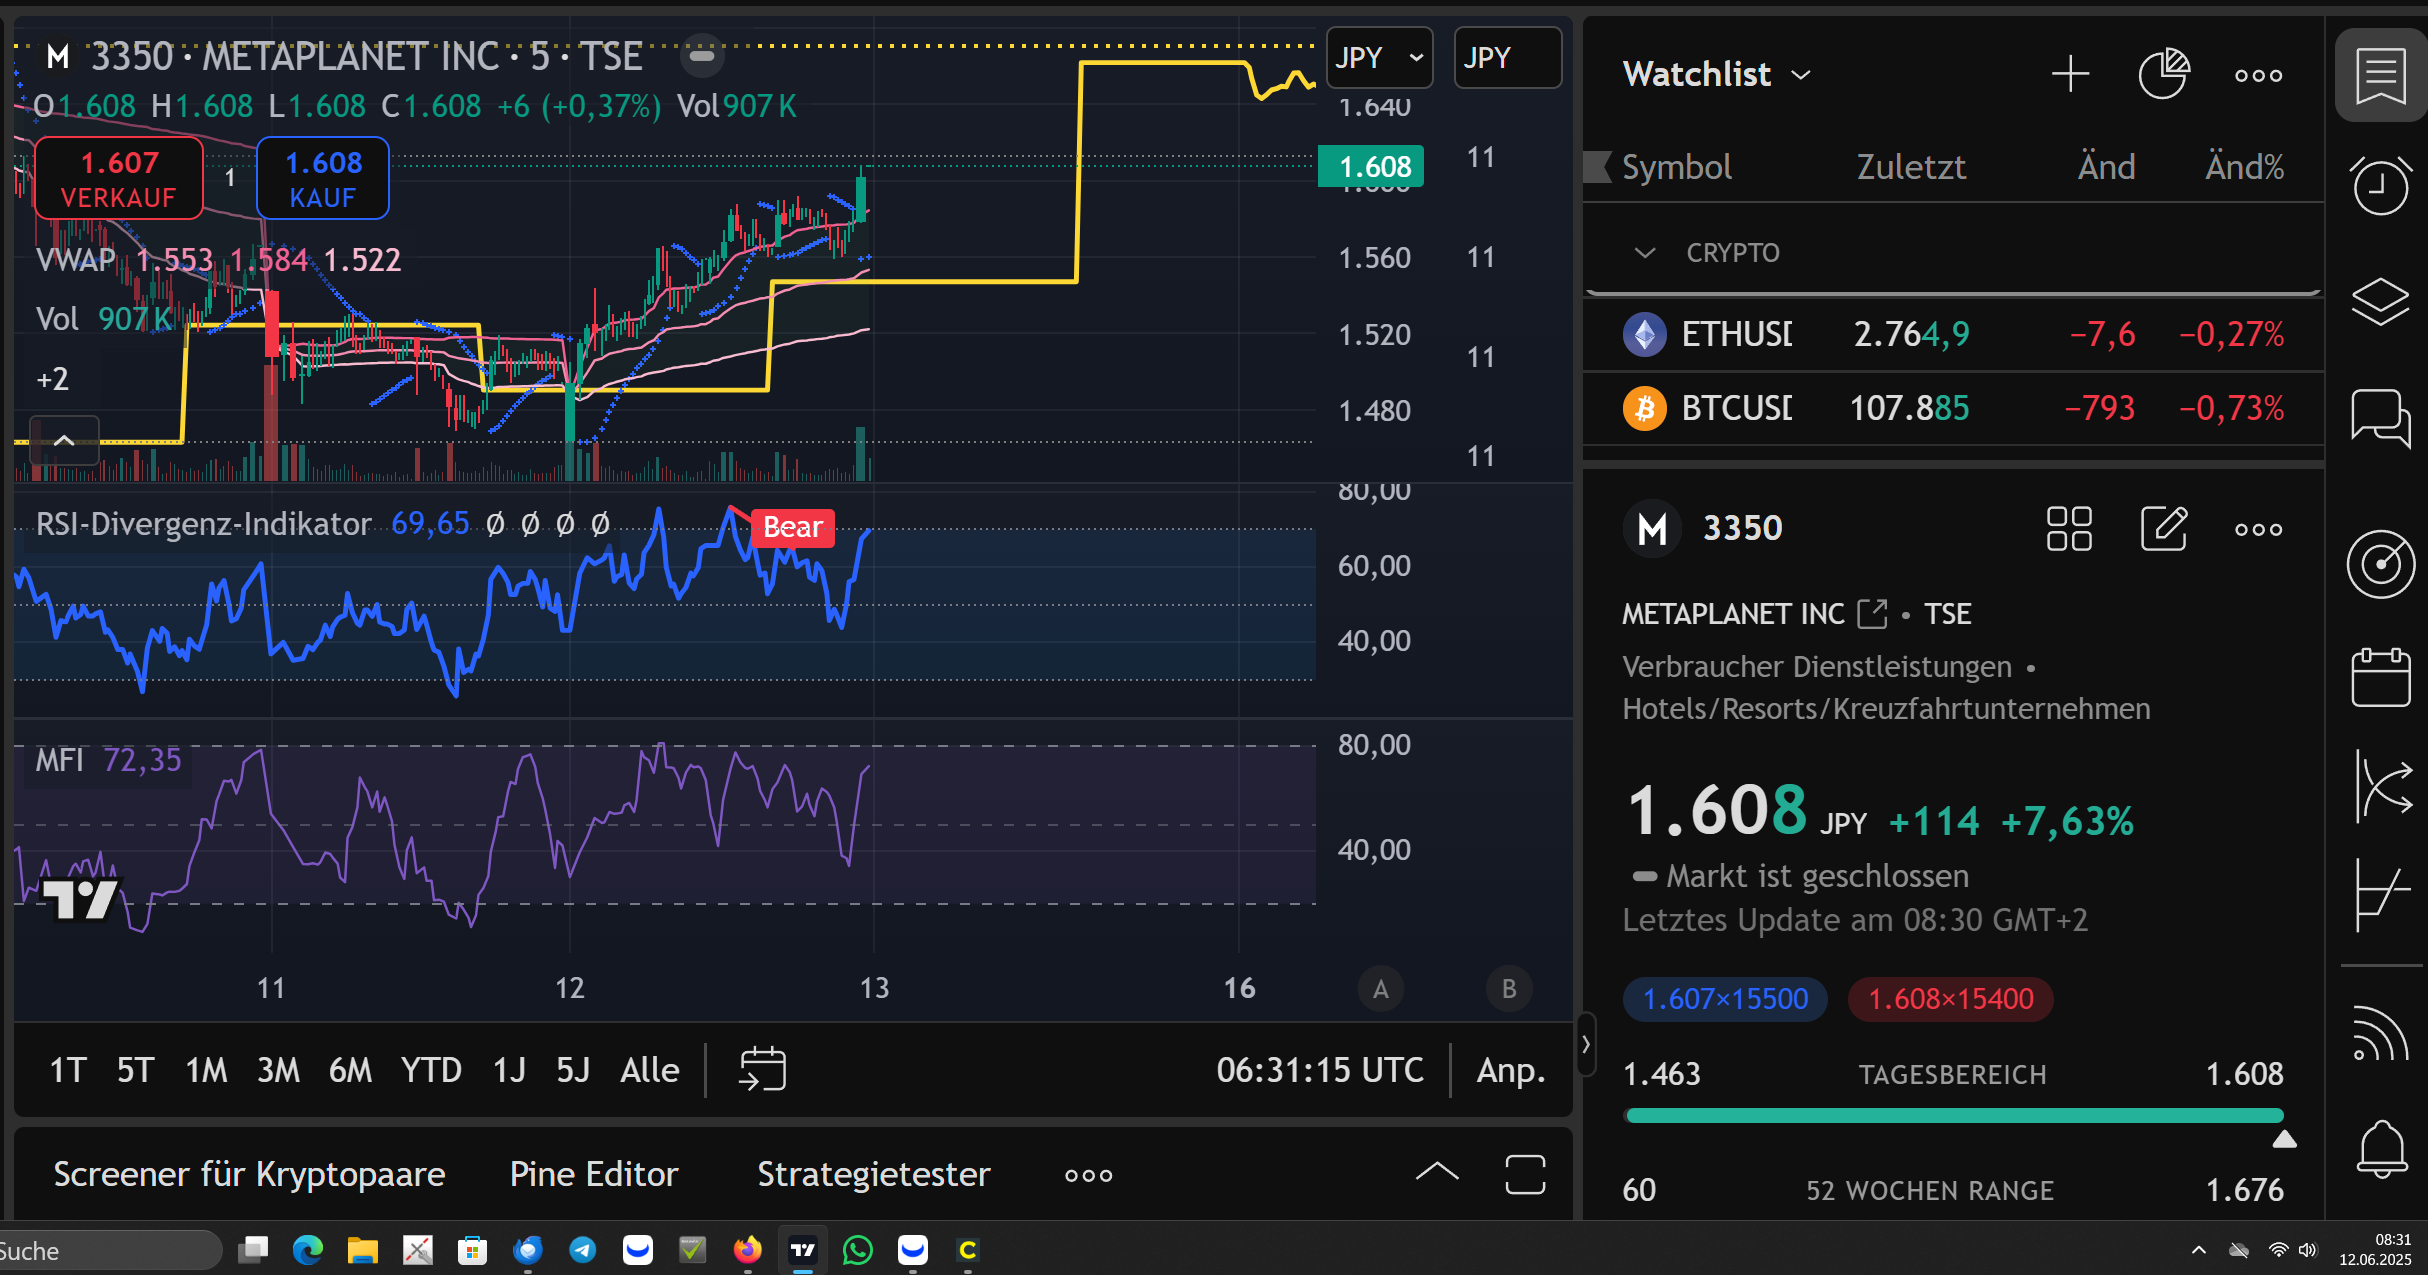The height and width of the screenshot is (1275, 2428).
Task: Open WhatsApp from the taskbar
Action: point(857,1249)
